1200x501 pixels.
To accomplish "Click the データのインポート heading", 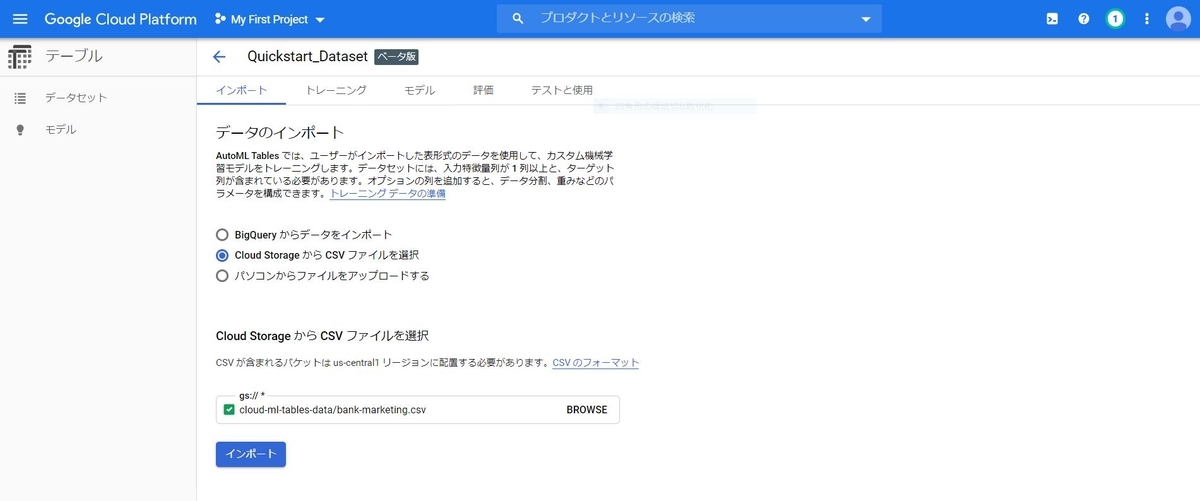I will (x=280, y=132).
